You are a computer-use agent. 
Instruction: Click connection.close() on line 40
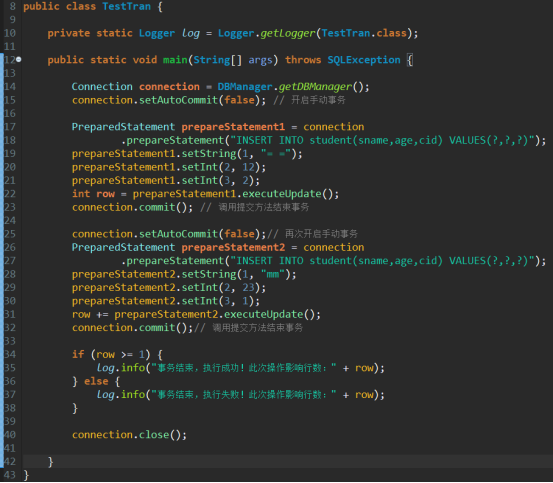click(x=129, y=435)
